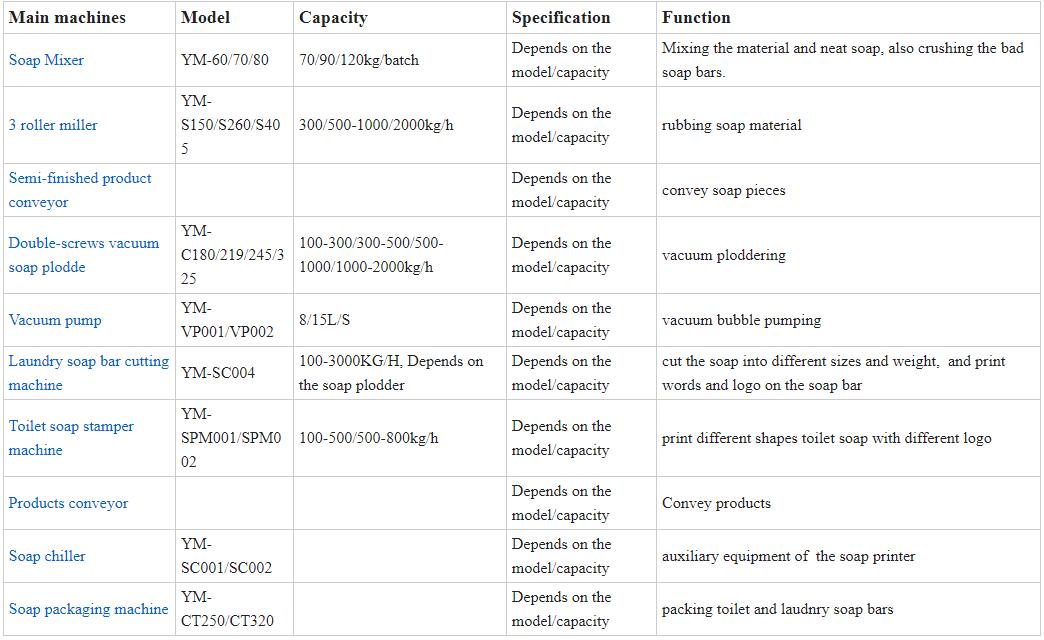Open the Soap chiller link
Viewport: 1044px width, 640px height.
pyautogui.click(x=47, y=556)
